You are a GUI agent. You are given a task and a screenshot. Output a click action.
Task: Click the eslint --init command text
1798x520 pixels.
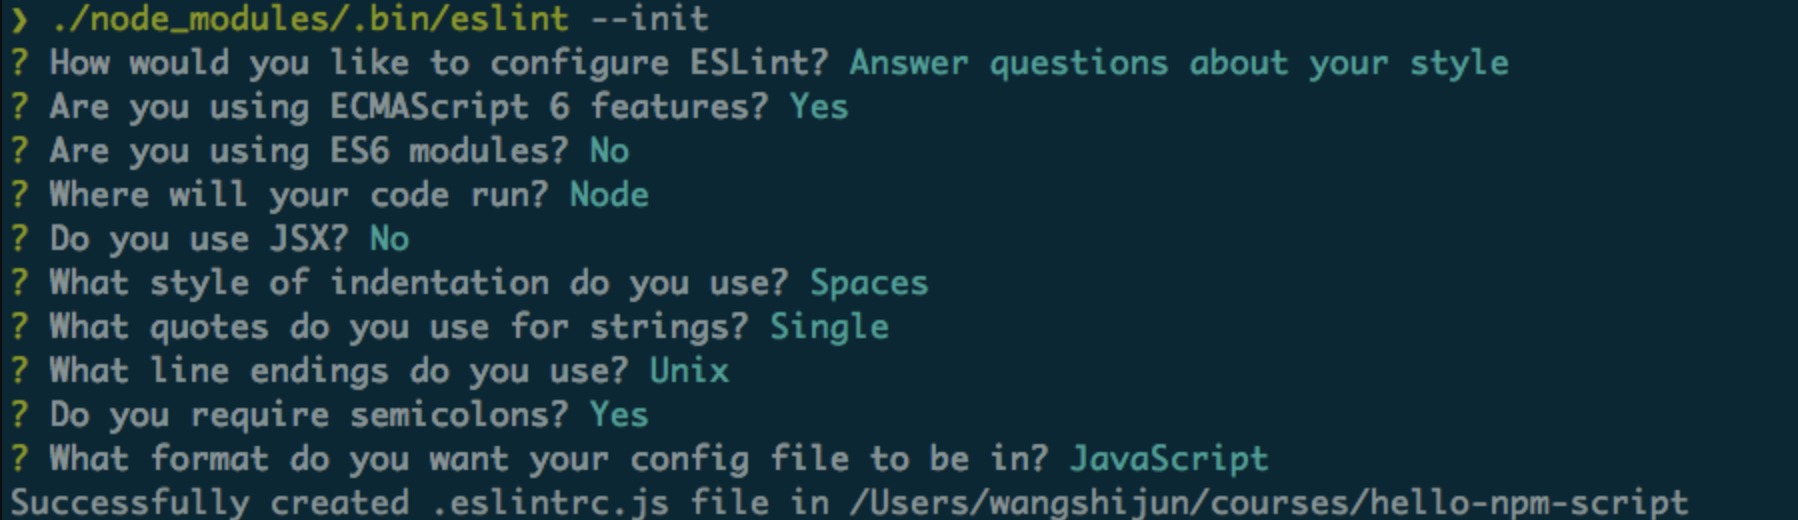380,18
